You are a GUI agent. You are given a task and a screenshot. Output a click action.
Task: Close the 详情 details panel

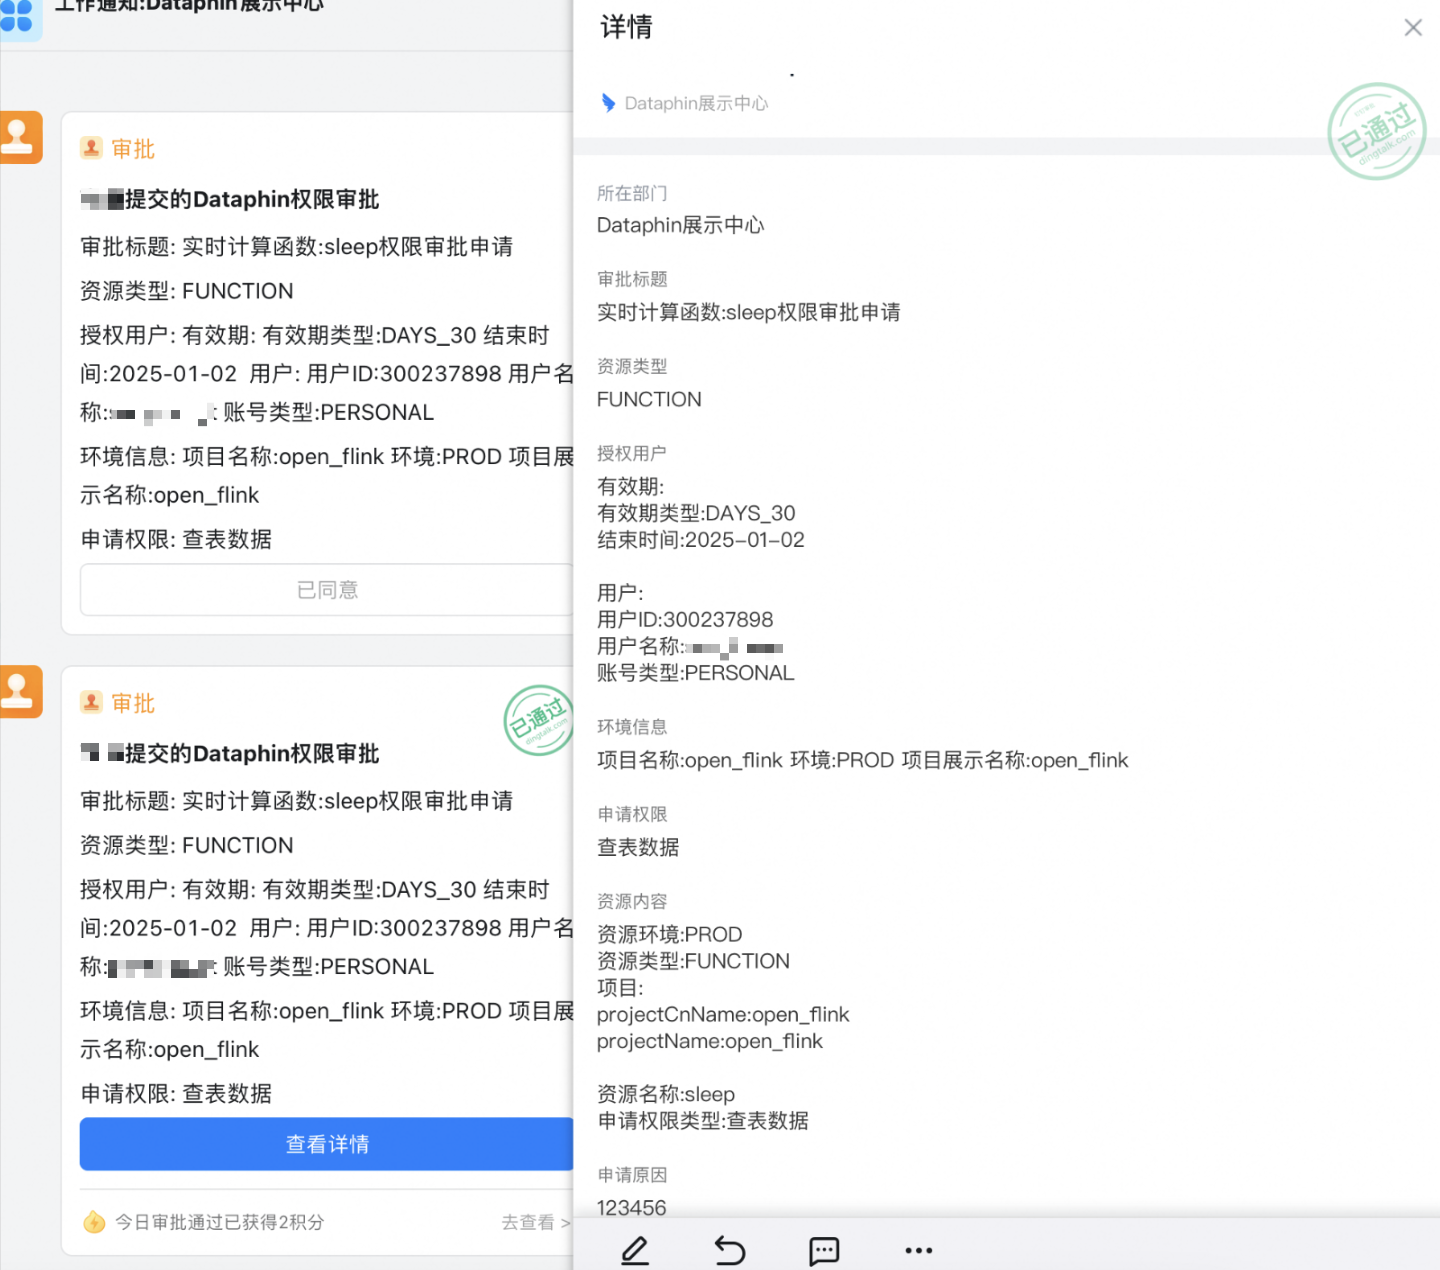1412,28
